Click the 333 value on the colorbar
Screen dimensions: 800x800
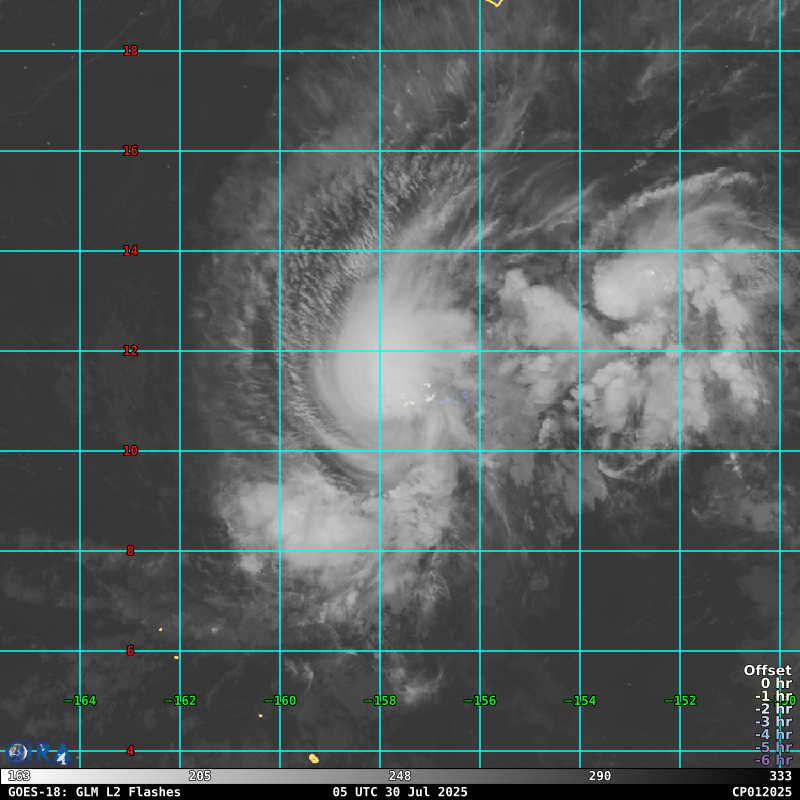[x=780, y=776]
